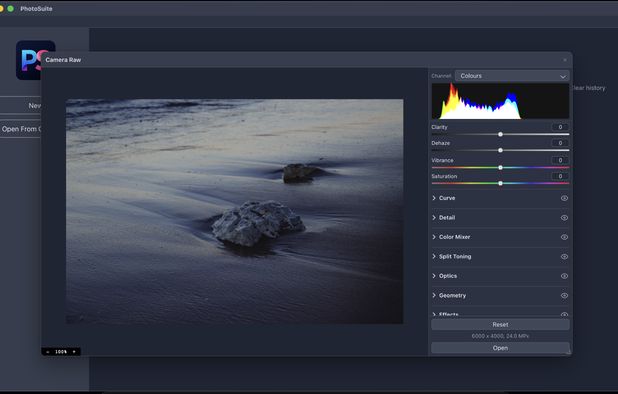The height and width of the screenshot is (394, 618).
Task: Toggle visibility of the Detail section
Action: (564, 217)
